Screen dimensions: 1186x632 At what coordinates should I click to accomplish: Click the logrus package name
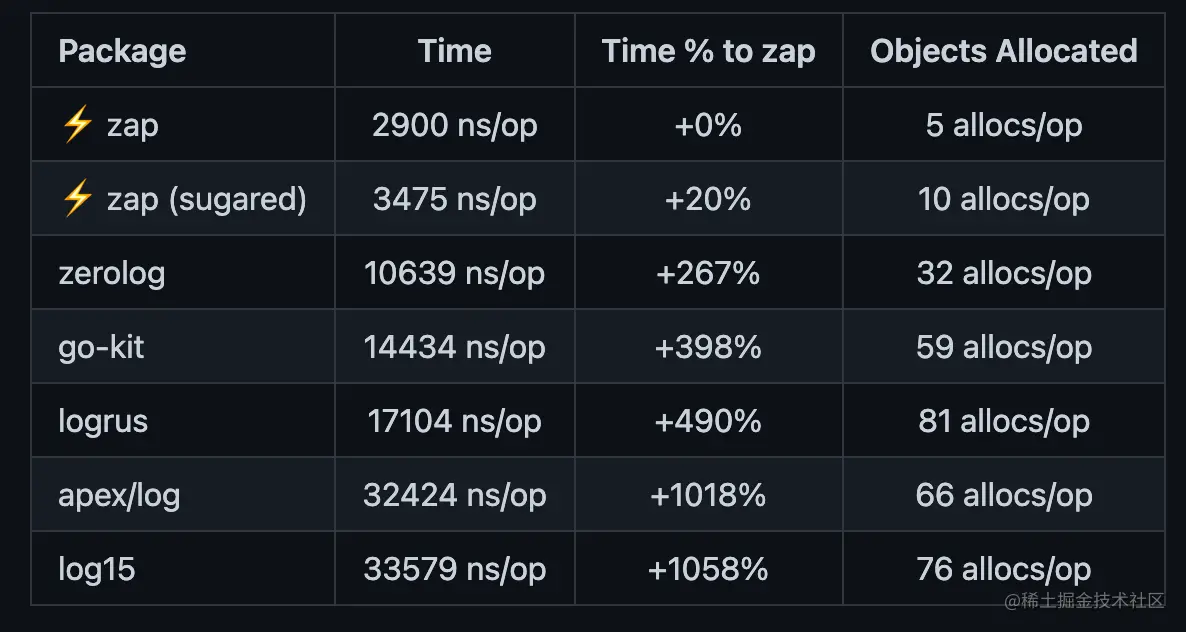tap(103, 421)
